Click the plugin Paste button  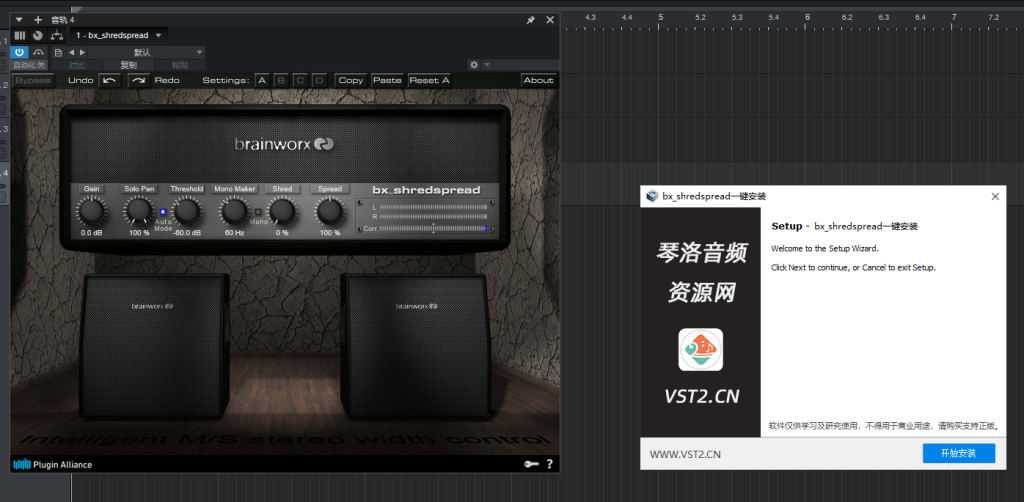pyautogui.click(x=387, y=80)
